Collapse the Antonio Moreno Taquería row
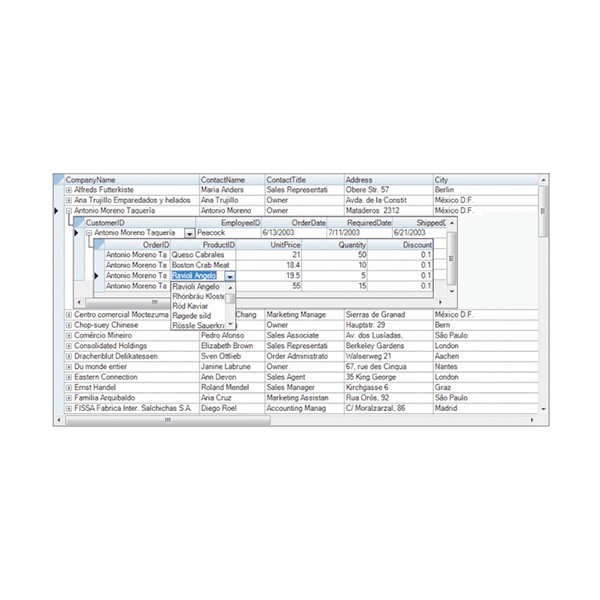The width and height of the screenshot is (600, 600). 69,211
